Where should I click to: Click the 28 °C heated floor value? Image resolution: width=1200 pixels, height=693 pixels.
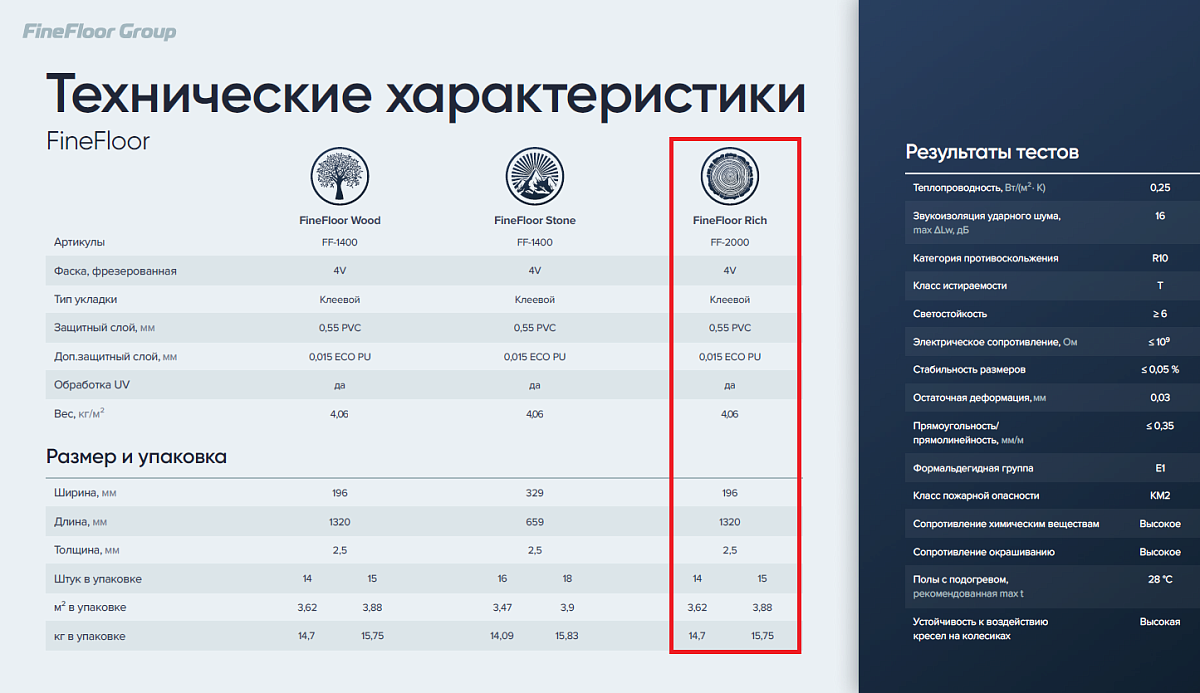[1159, 580]
